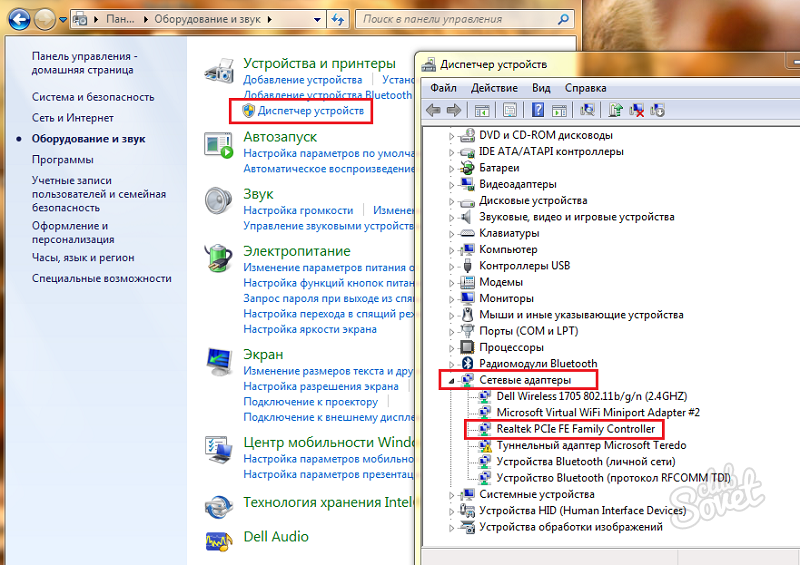Click the Disable device toolbar icon

point(657,110)
